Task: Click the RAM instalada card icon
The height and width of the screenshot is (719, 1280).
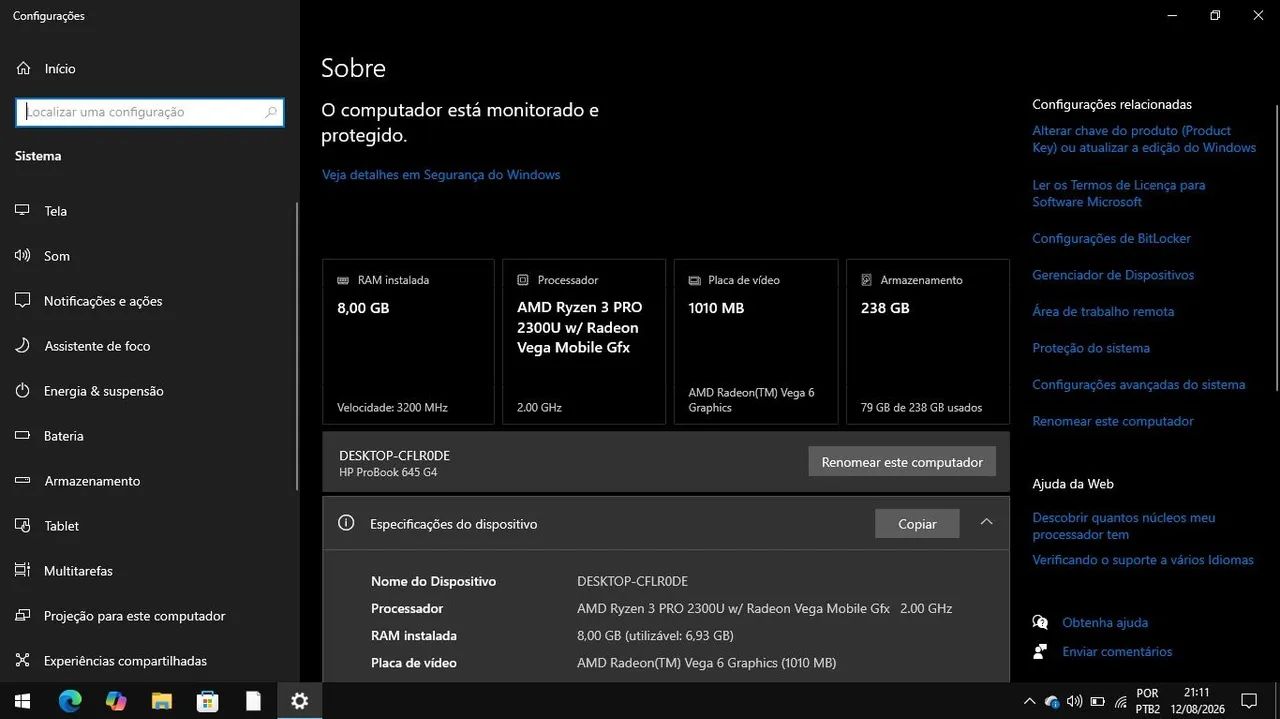Action: (343, 281)
